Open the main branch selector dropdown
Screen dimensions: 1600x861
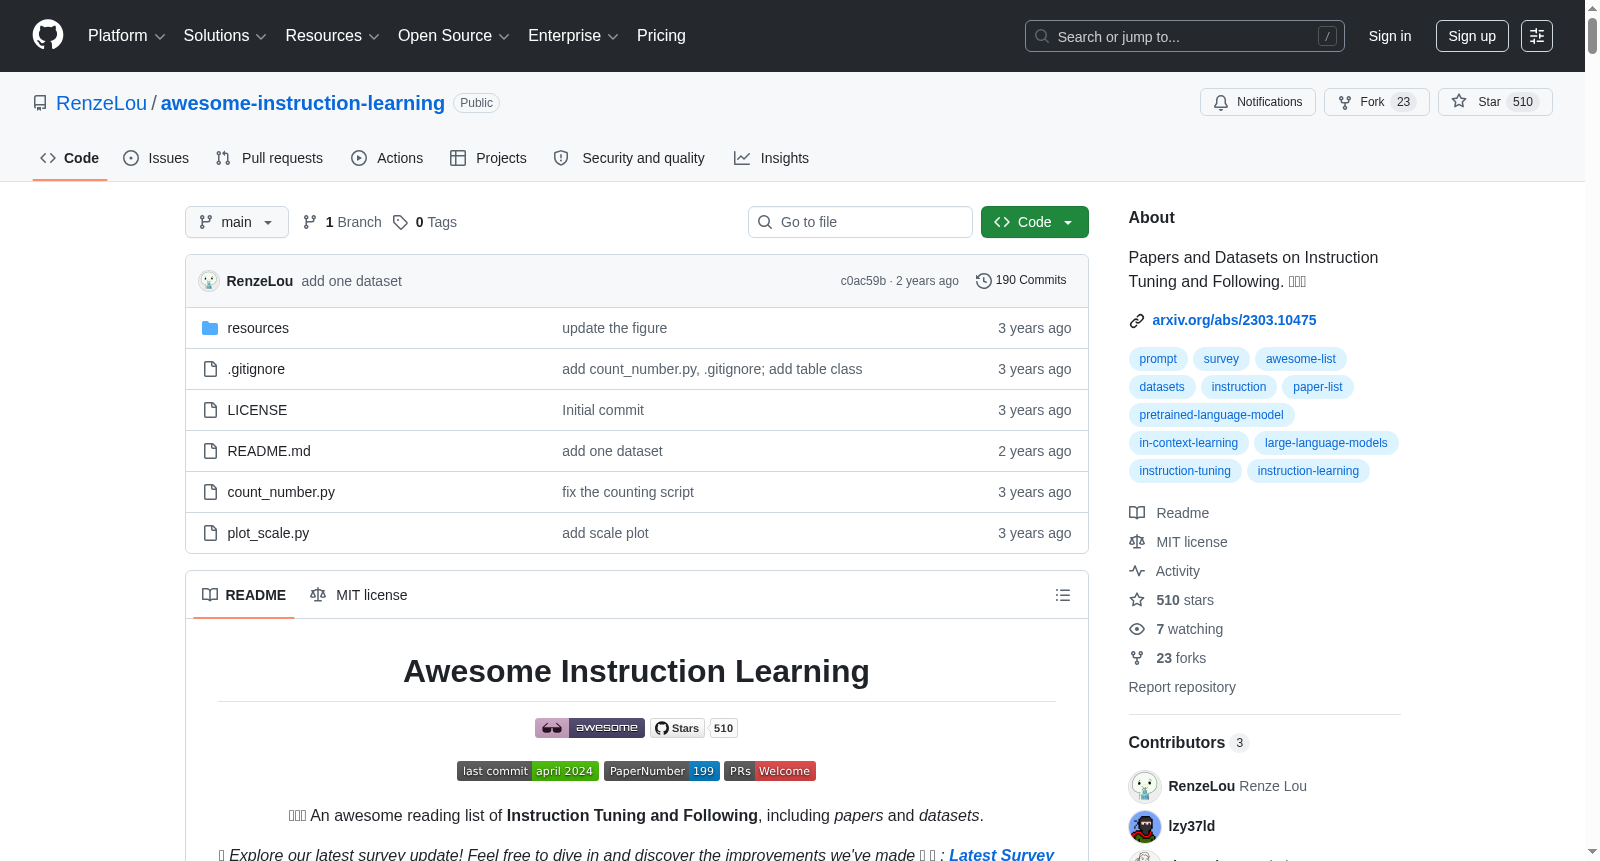237,222
